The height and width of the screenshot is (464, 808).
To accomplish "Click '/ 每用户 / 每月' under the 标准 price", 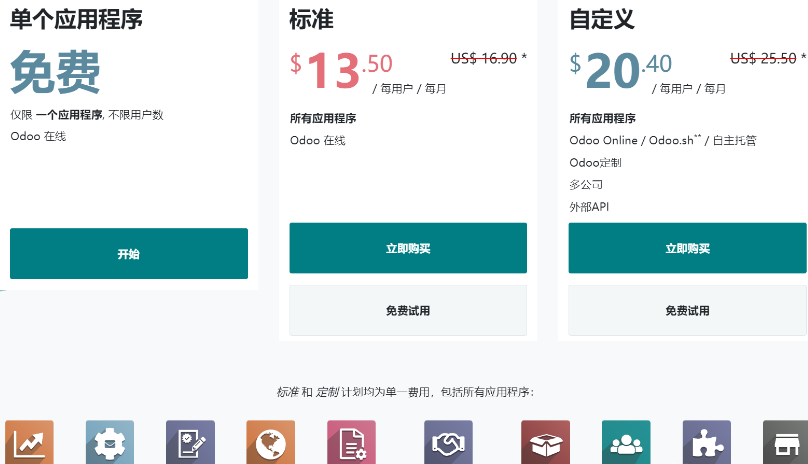I will click(x=409, y=89).
